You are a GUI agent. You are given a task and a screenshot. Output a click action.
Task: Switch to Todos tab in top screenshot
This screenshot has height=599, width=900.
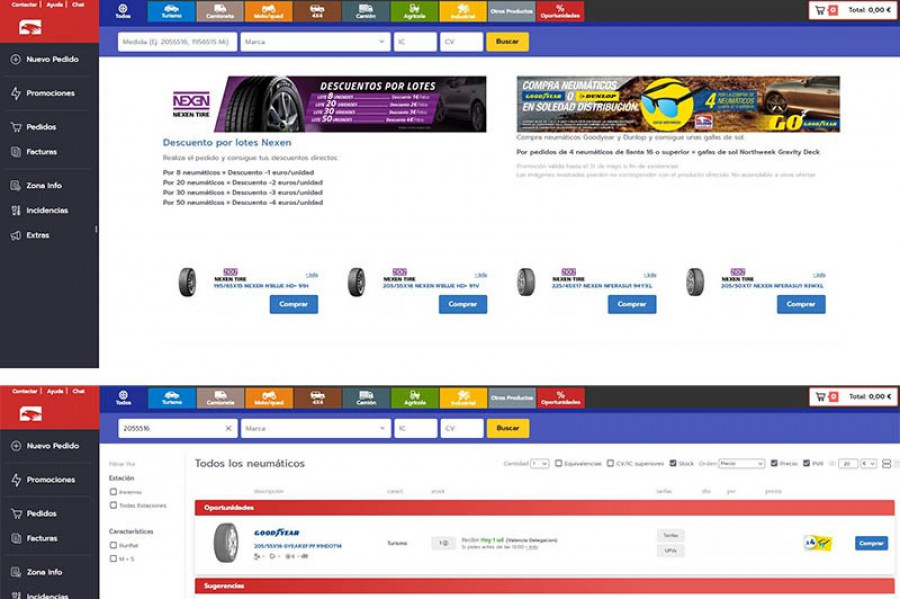click(123, 11)
